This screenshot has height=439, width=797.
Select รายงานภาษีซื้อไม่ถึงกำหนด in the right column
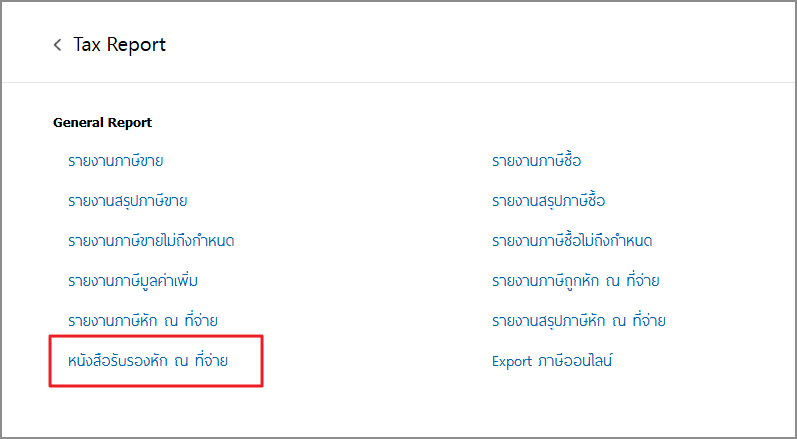(572, 241)
